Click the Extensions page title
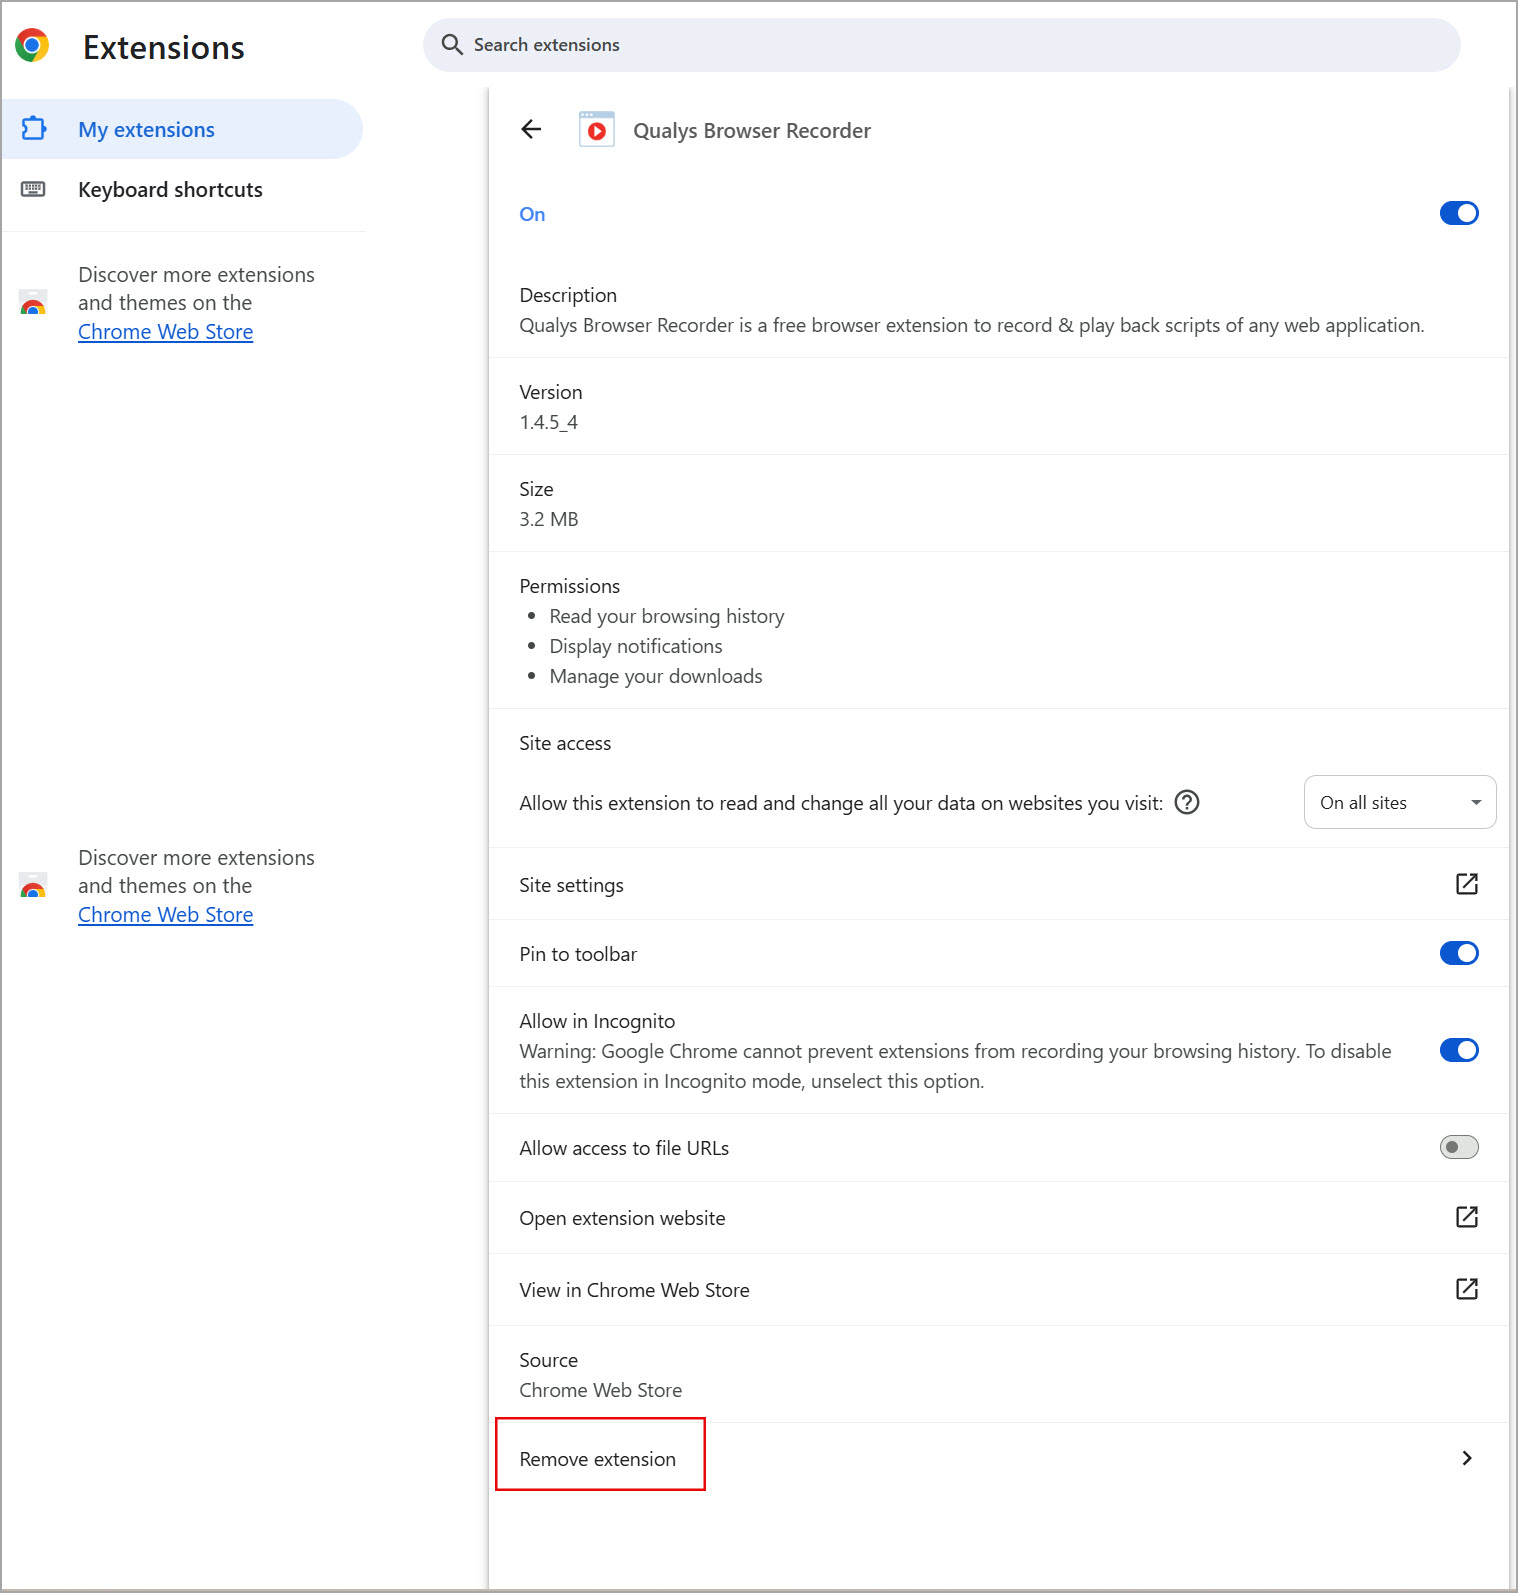The width and height of the screenshot is (1518, 1593). 164,47
